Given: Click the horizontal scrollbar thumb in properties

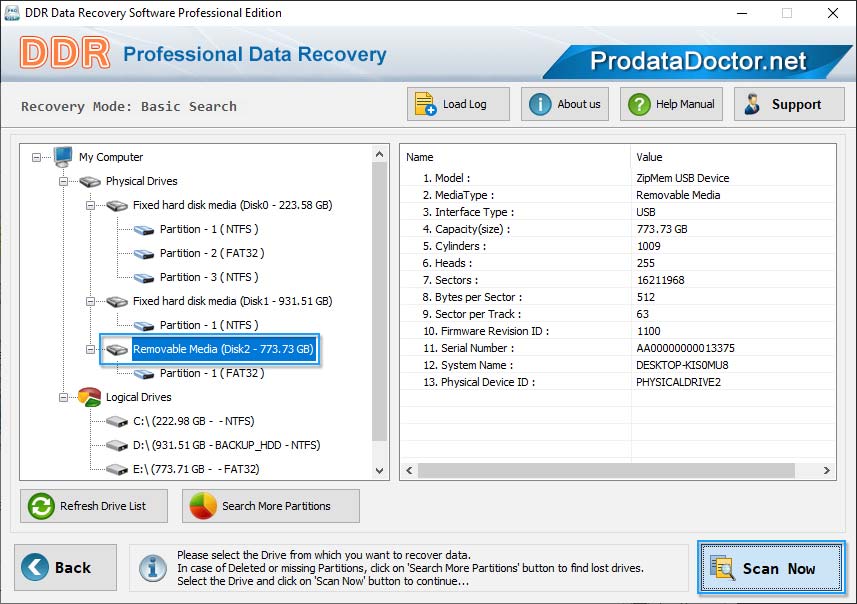Looking at the screenshot, I should coord(606,470).
